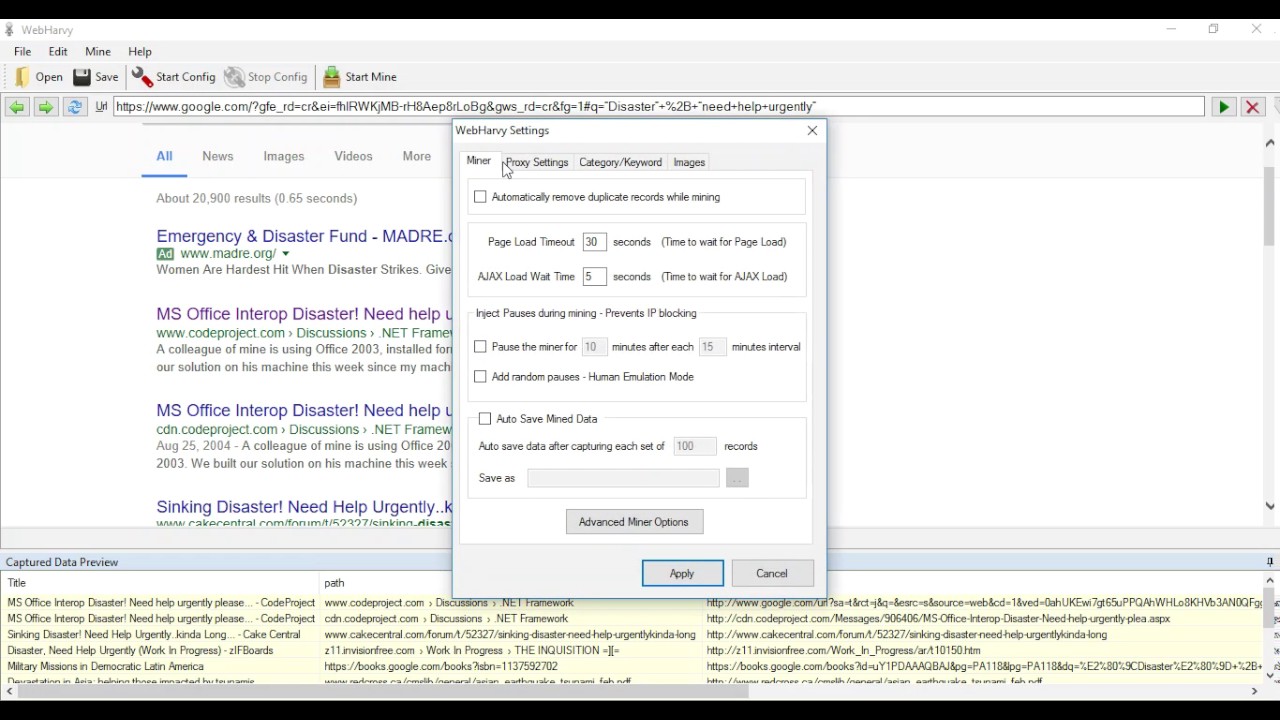
Task: Click the interval minutes field showing 15
Action: pyautogui.click(x=712, y=347)
